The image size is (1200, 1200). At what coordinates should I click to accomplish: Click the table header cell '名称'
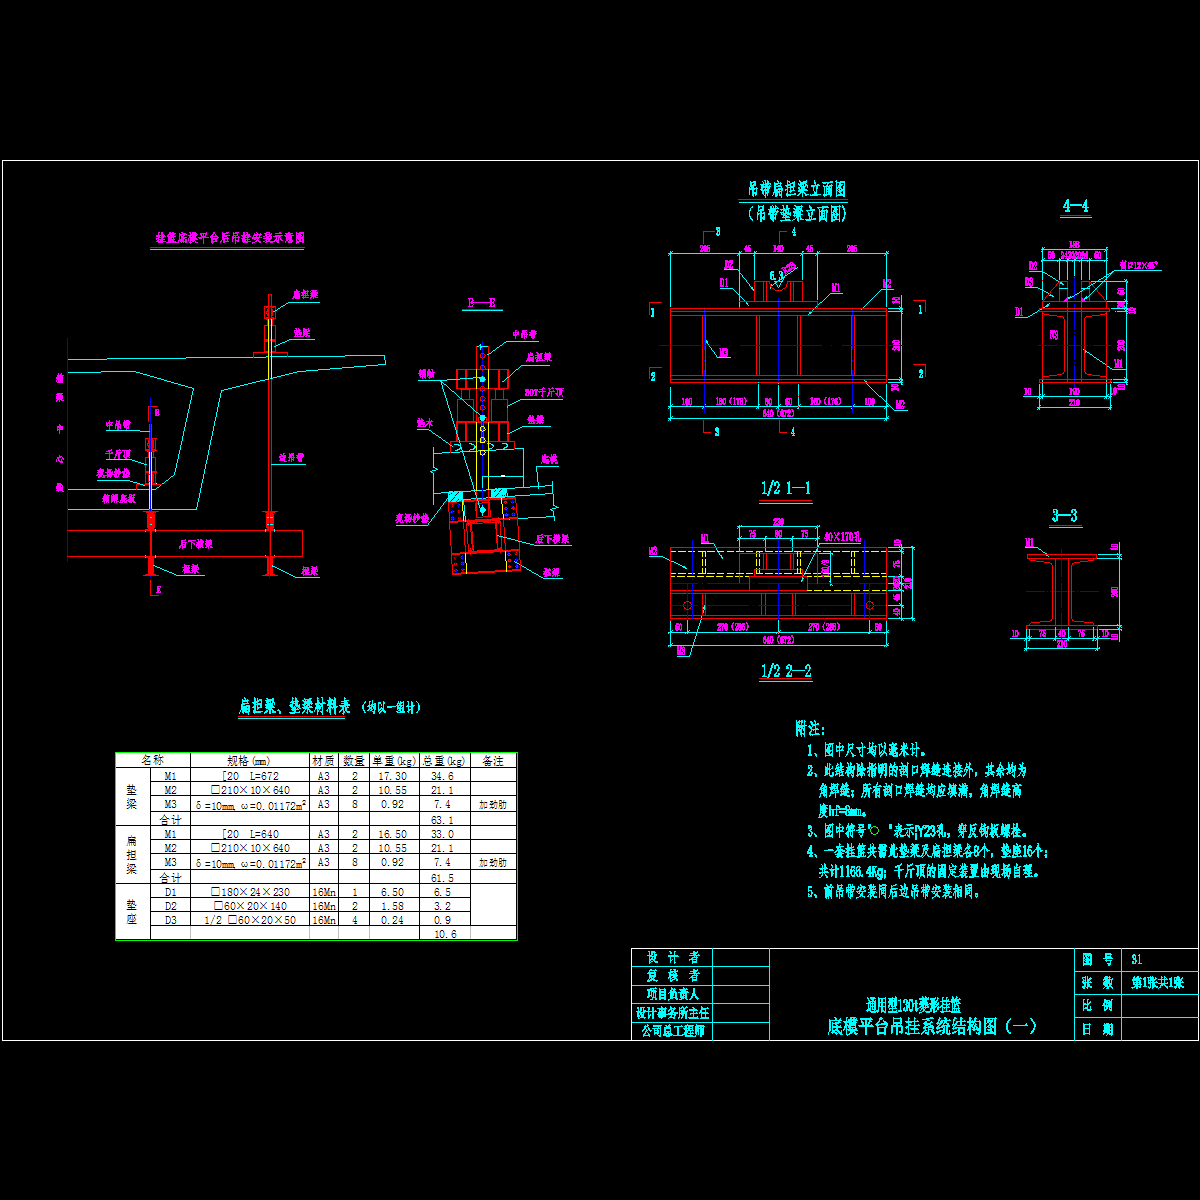[x=153, y=761]
